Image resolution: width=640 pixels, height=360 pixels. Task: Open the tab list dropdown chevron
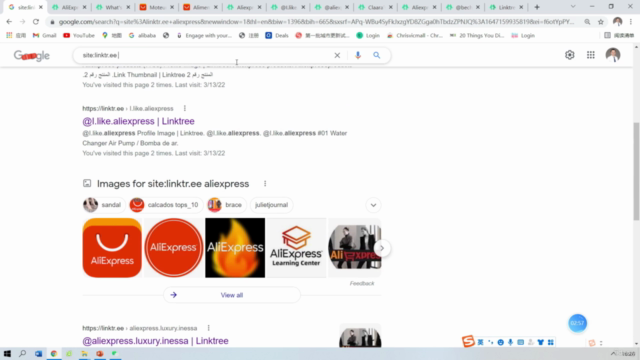point(573,7)
